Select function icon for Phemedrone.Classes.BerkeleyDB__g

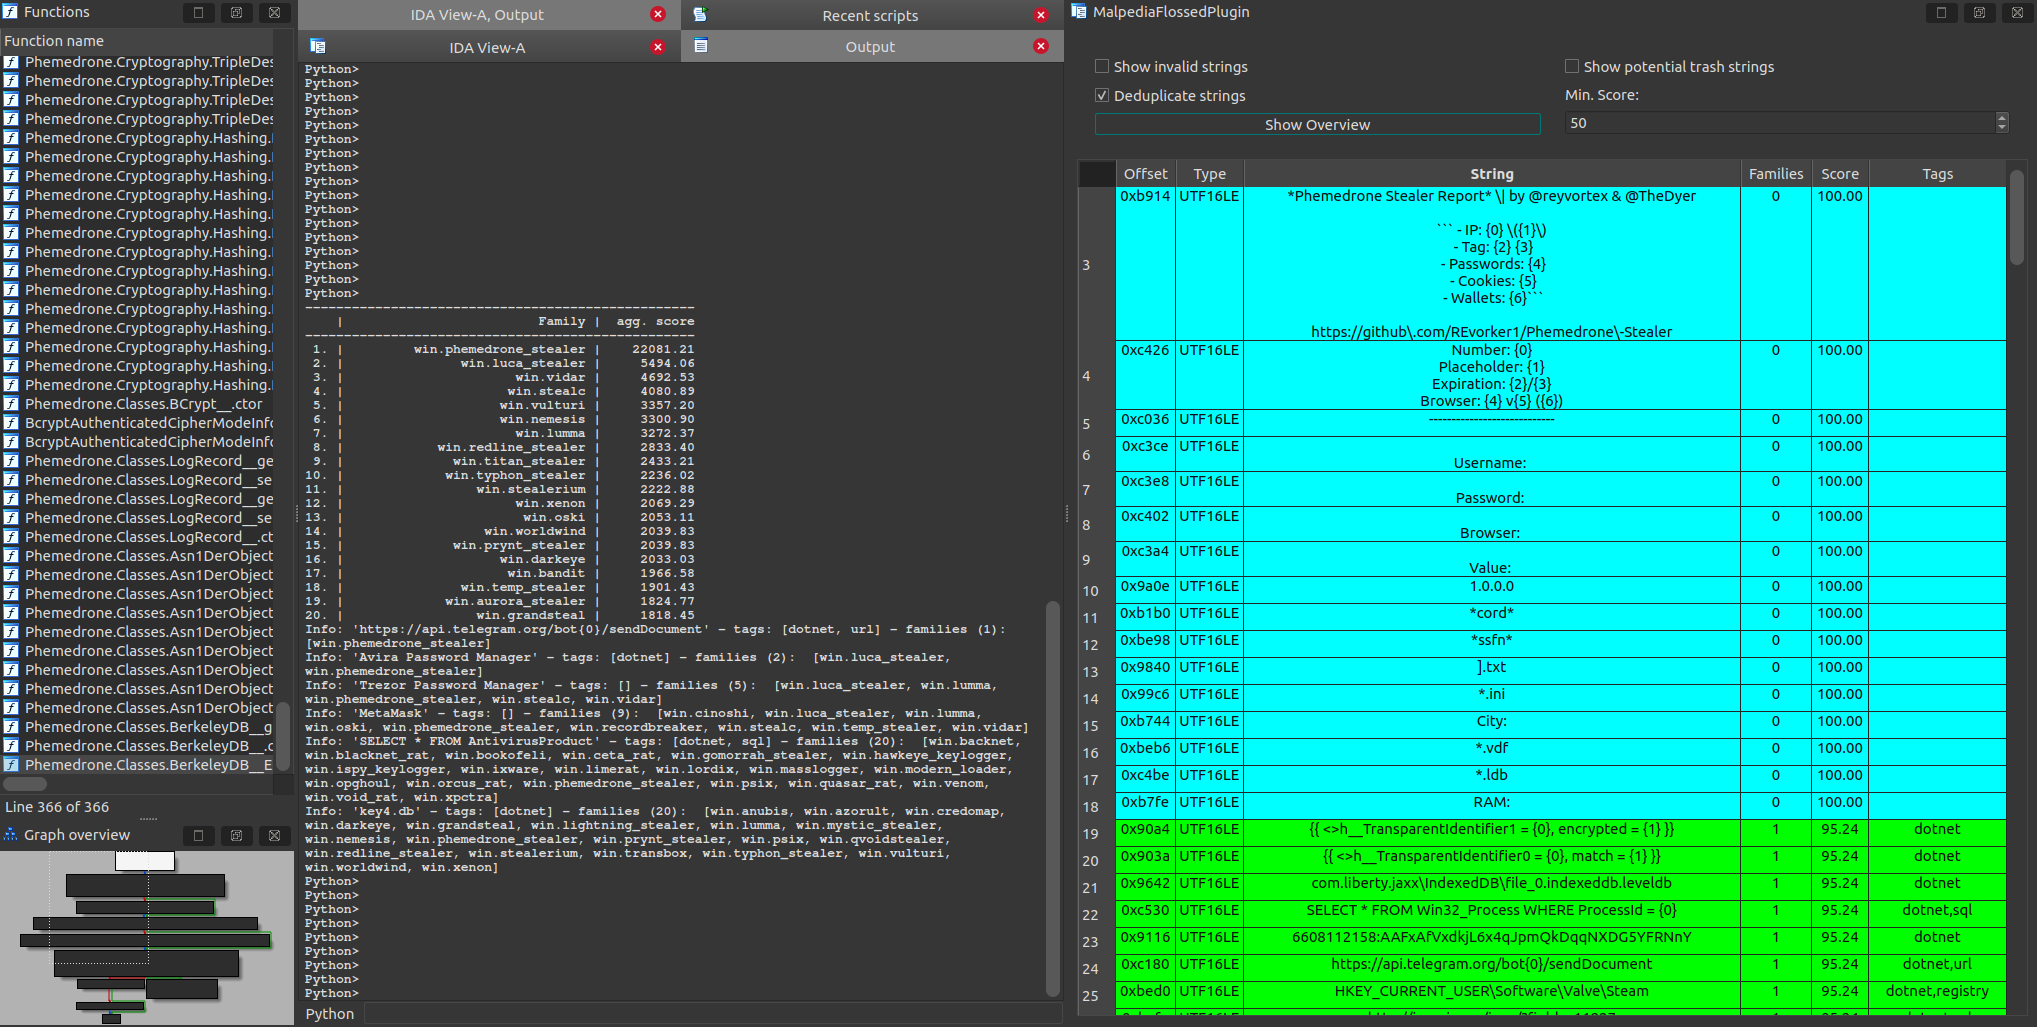pos(11,727)
